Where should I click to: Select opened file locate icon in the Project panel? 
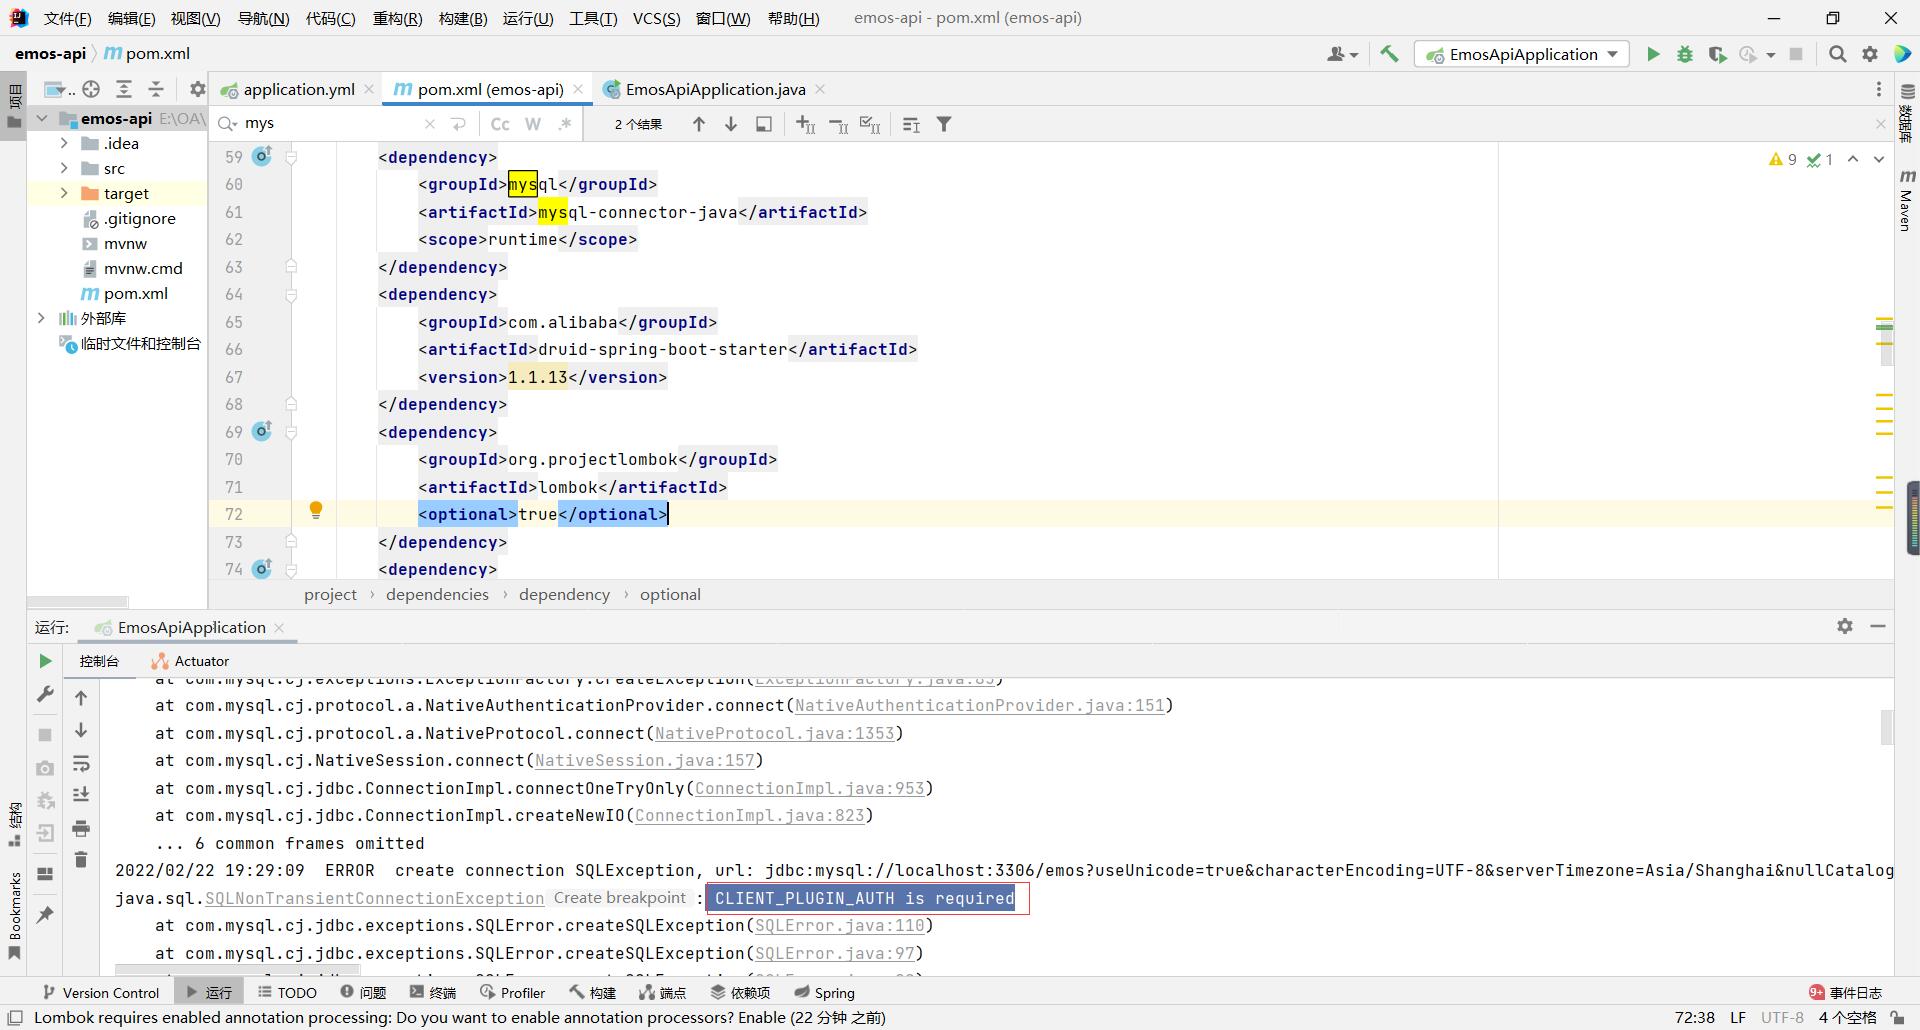click(91, 89)
